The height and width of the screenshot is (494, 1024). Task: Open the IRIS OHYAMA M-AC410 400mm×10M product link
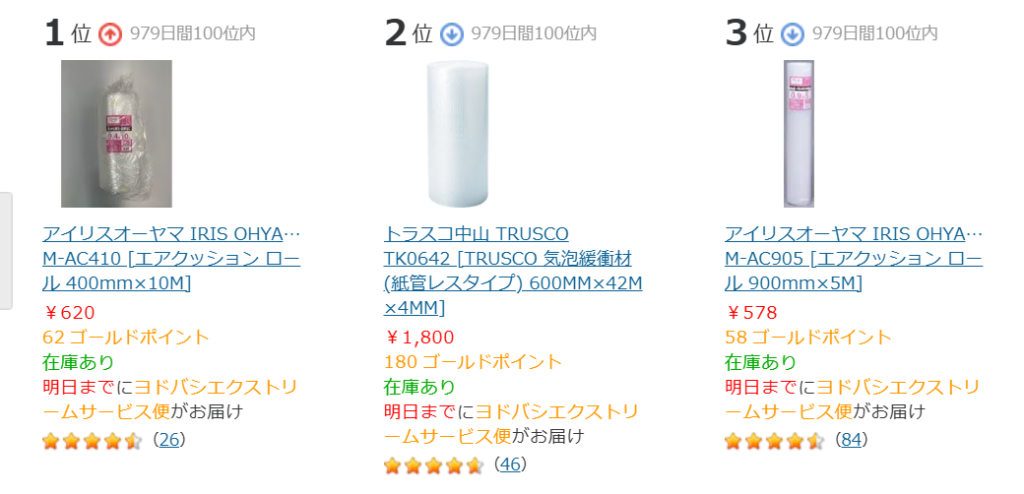(171, 258)
